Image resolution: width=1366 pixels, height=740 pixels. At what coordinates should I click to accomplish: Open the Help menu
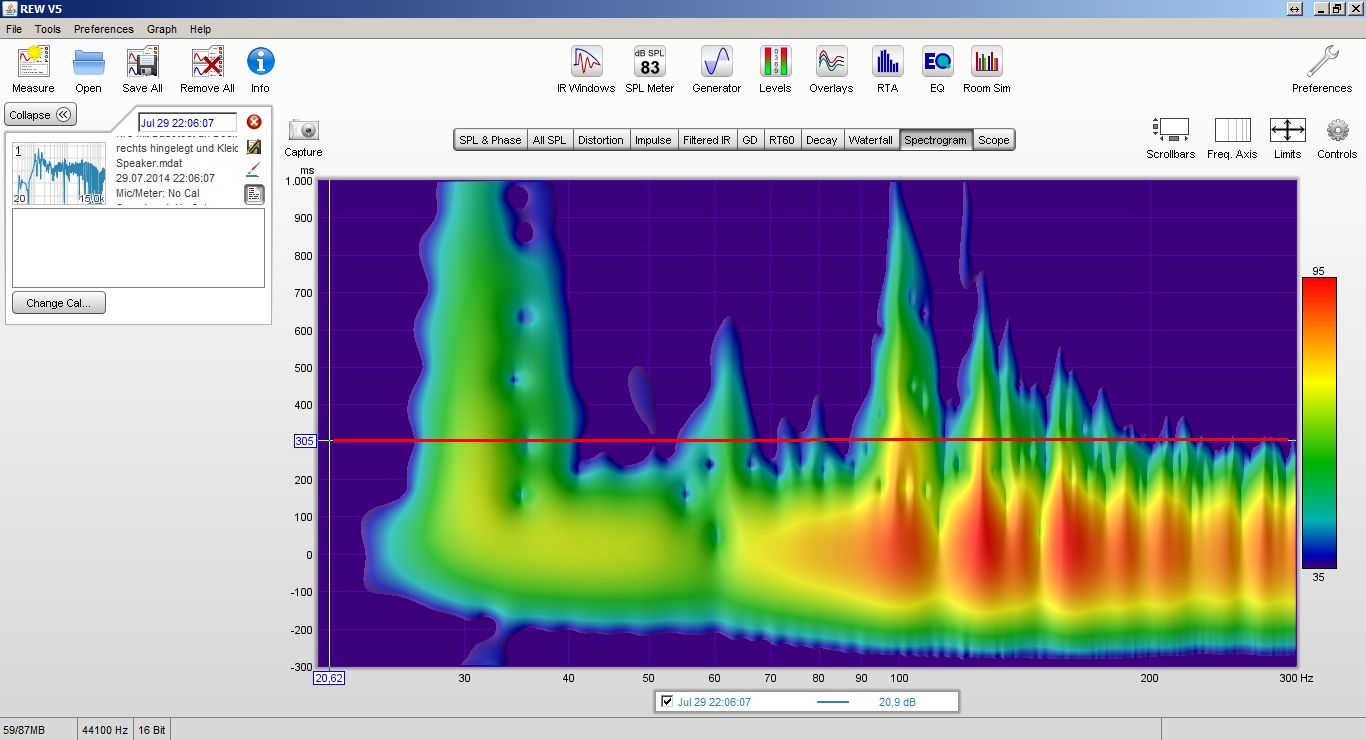(200, 29)
